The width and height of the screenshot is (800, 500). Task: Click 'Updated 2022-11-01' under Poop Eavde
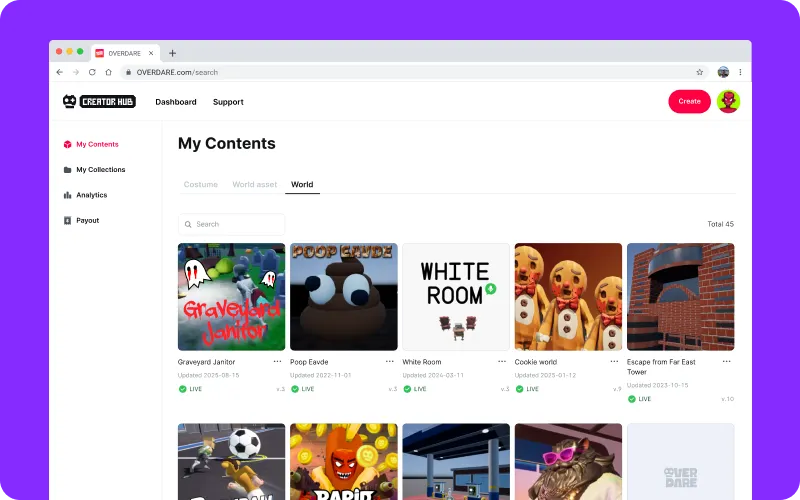pos(320,375)
